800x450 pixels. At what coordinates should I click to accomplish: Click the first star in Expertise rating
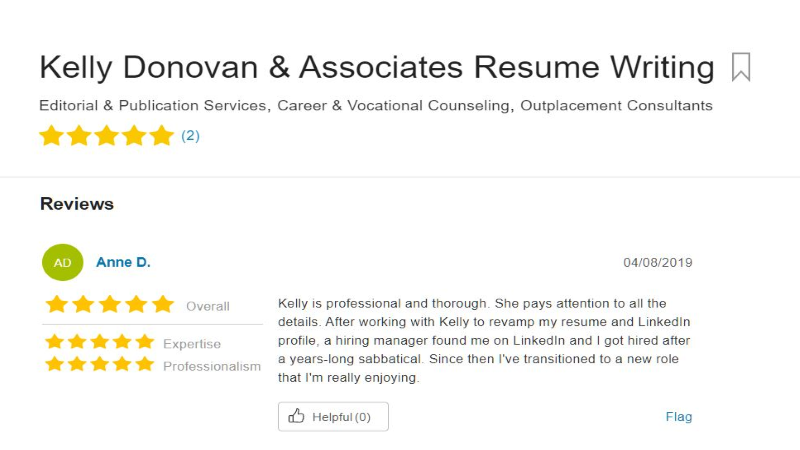(55, 341)
